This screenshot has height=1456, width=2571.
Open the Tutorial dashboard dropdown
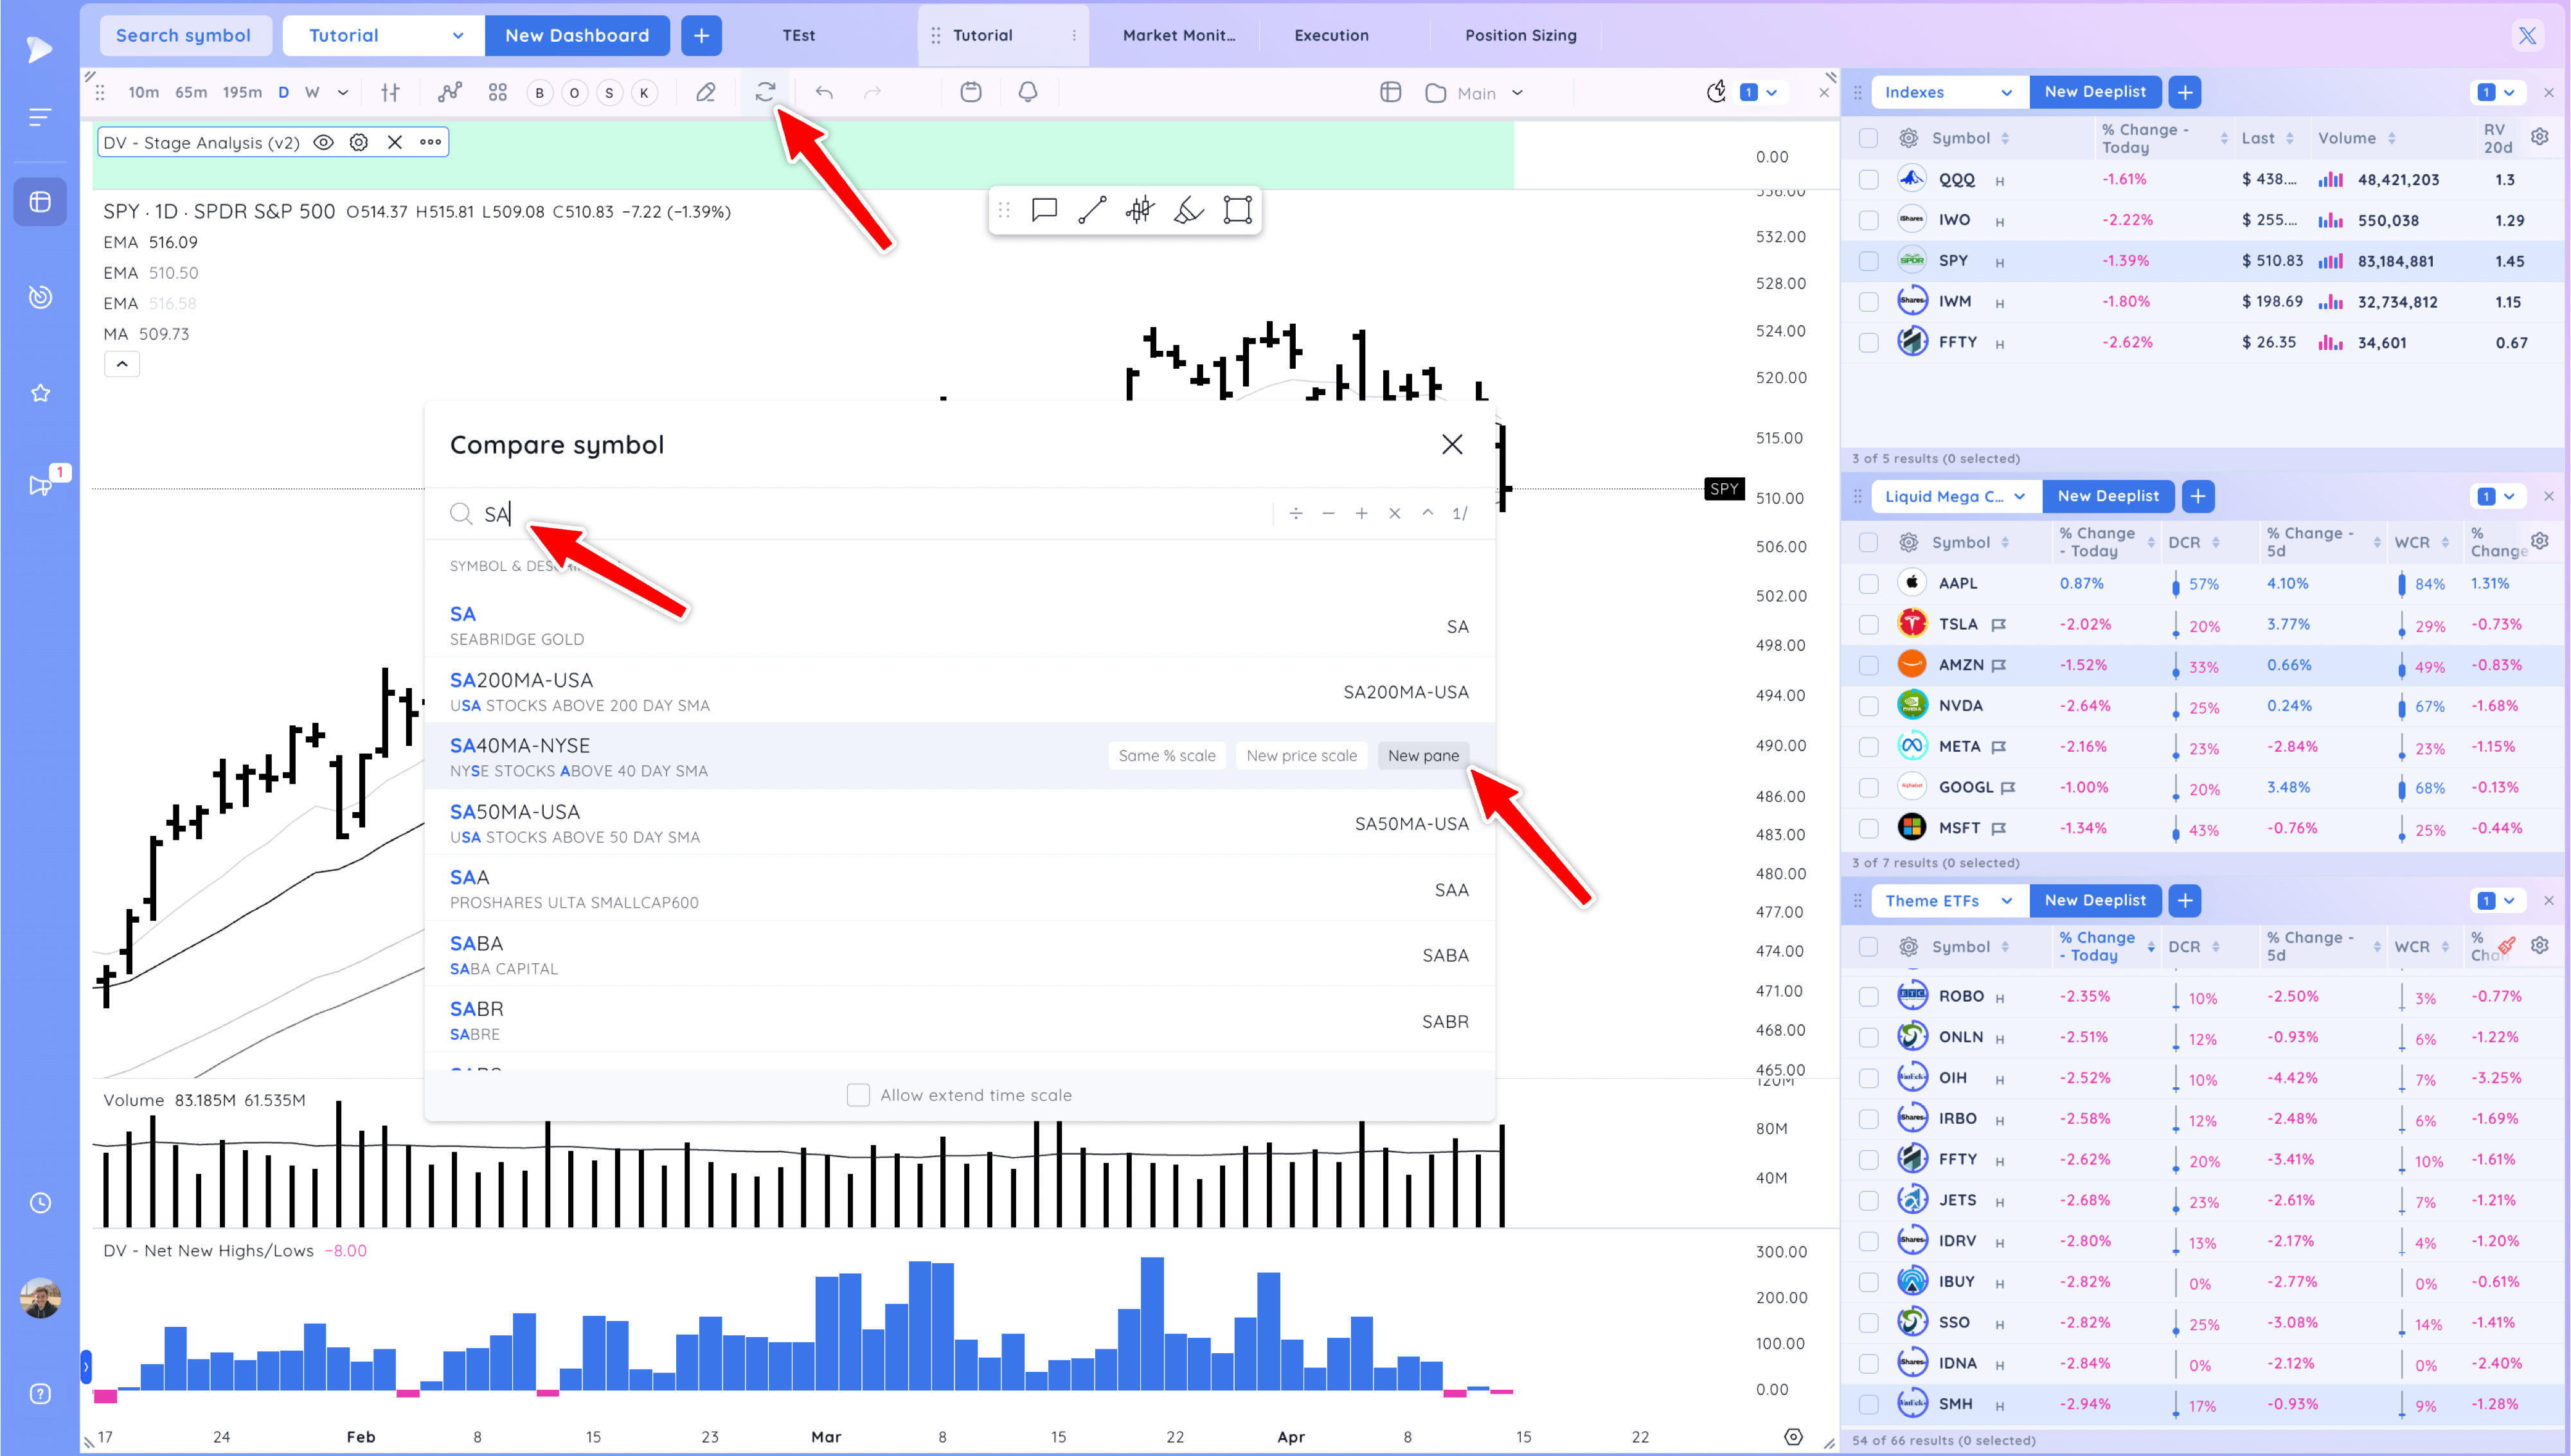tap(384, 35)
